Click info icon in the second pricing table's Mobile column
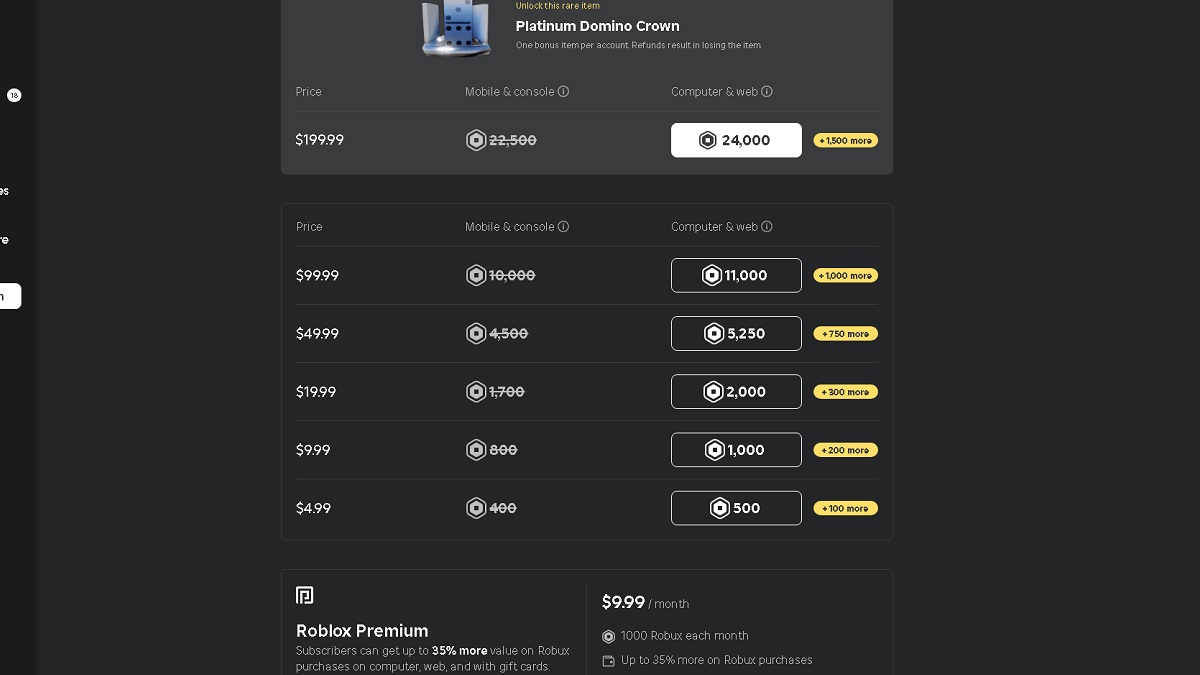Image resolution: width=1200 pixels, height=675 pixels. 564,226
